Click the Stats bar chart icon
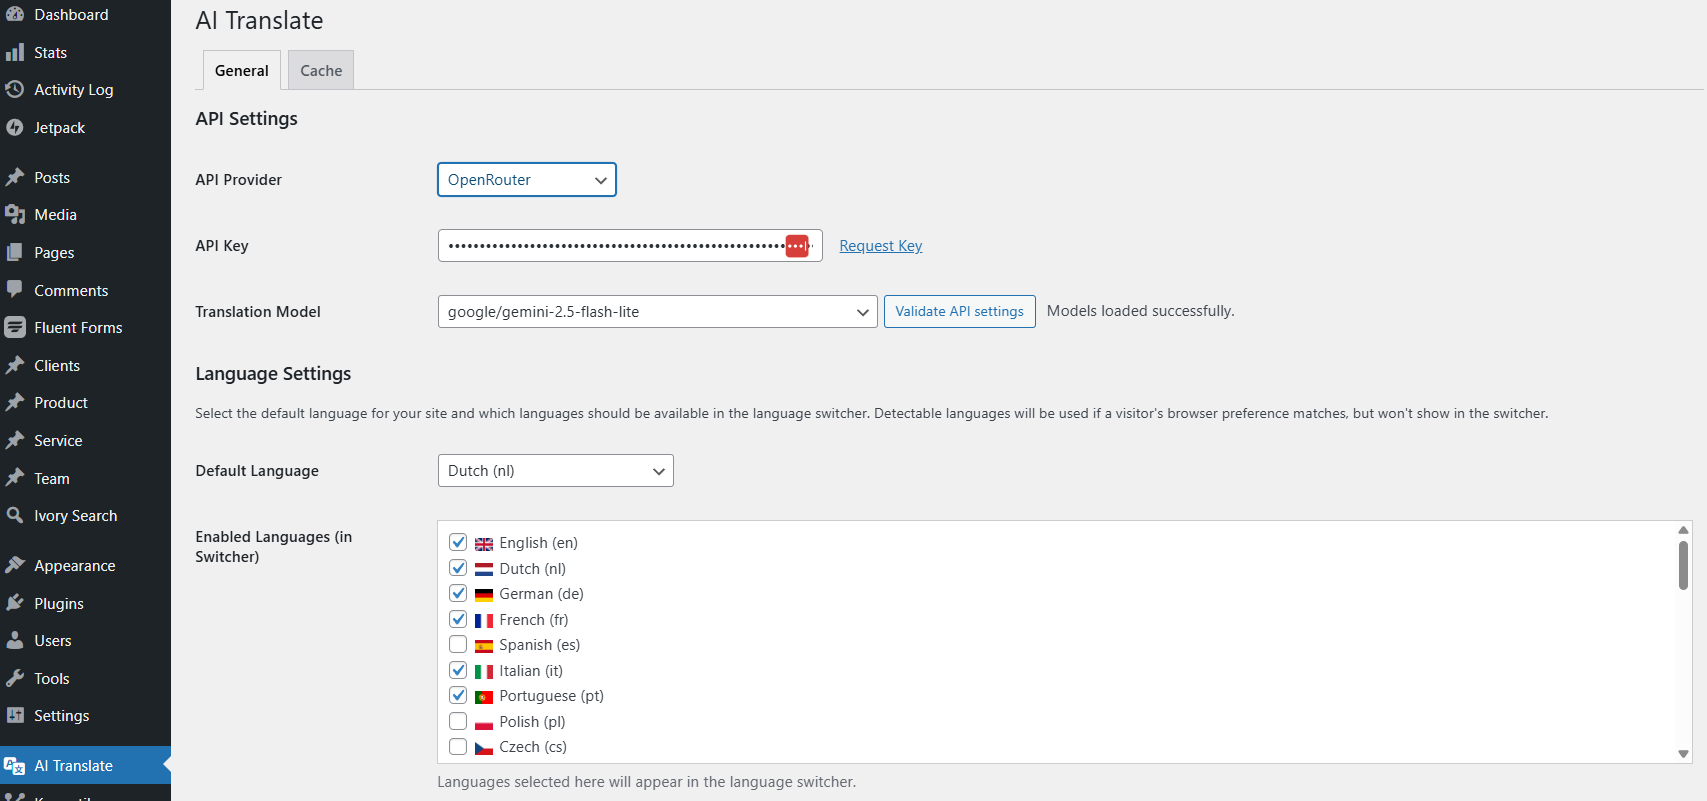 [x=15, y=52]
